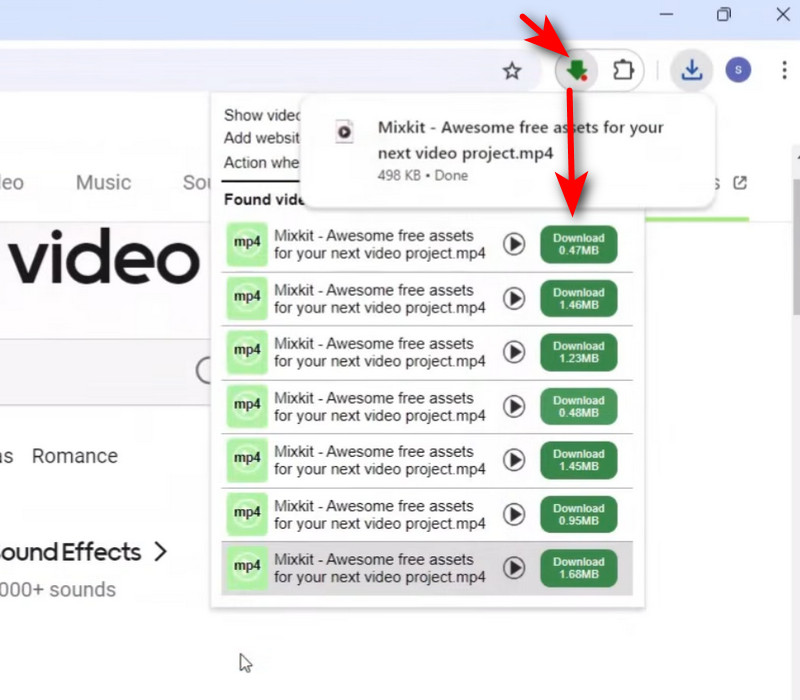Click the downloaded file's video icon
800x700 pixels.
[344, 131]
